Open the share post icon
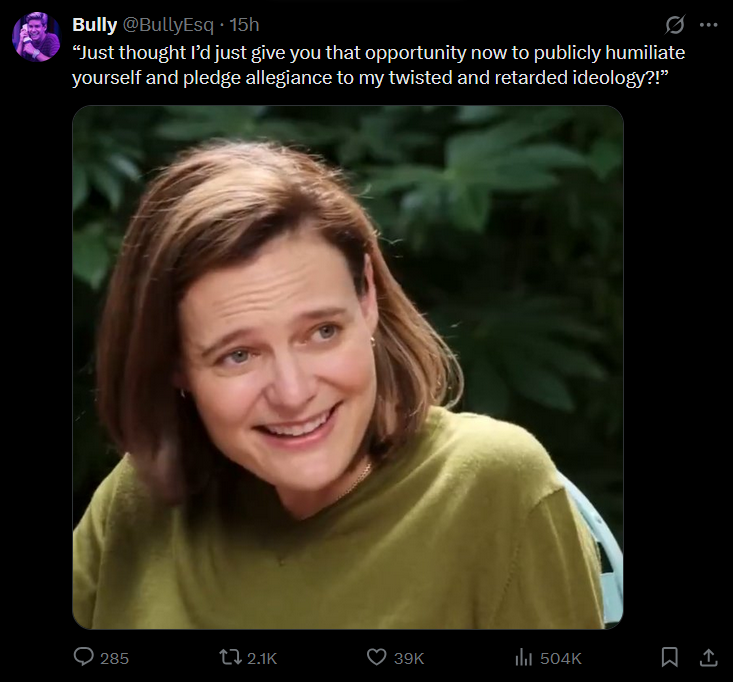 pos(707,657)
